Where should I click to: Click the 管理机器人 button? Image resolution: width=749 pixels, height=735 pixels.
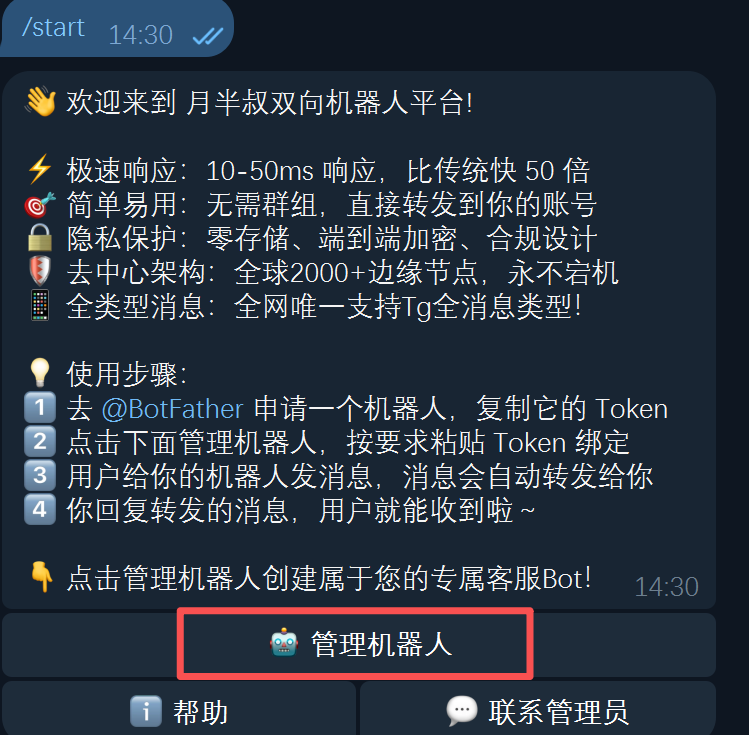tap(359, 644)
